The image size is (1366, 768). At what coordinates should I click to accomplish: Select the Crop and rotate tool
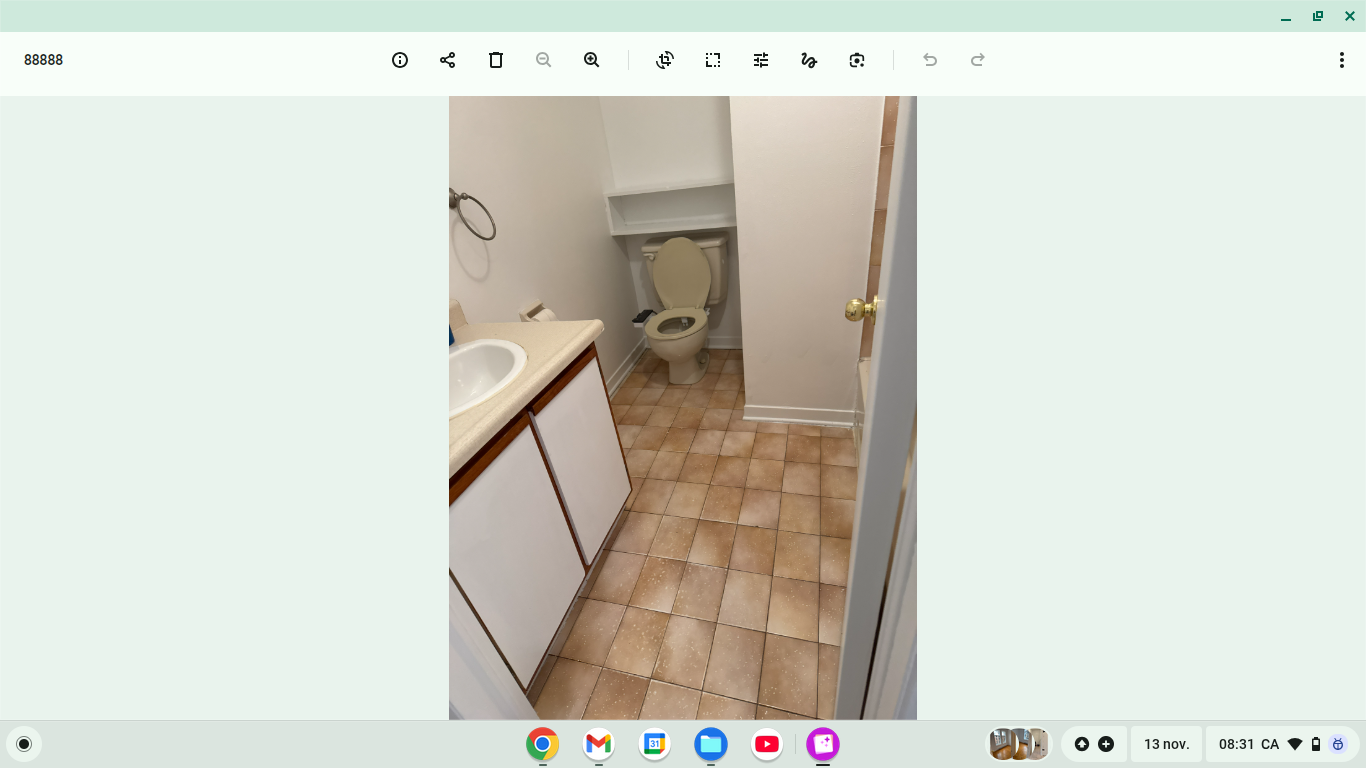pos(665,60)
